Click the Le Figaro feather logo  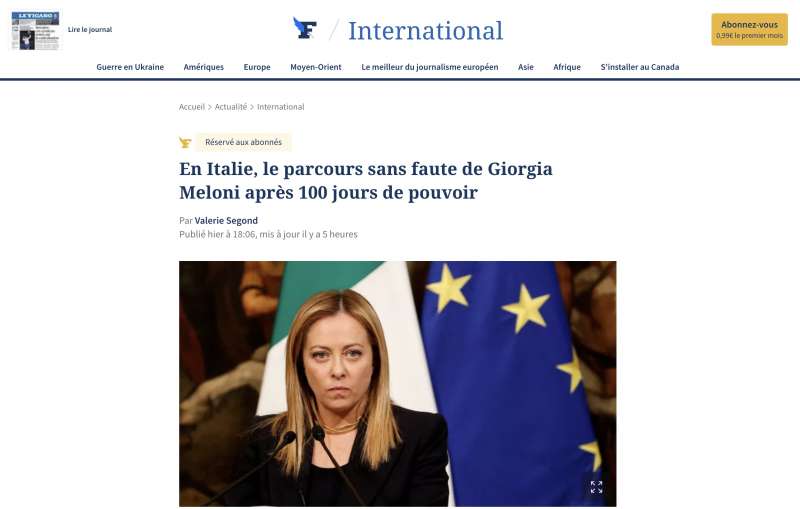[x=305, y=29]
